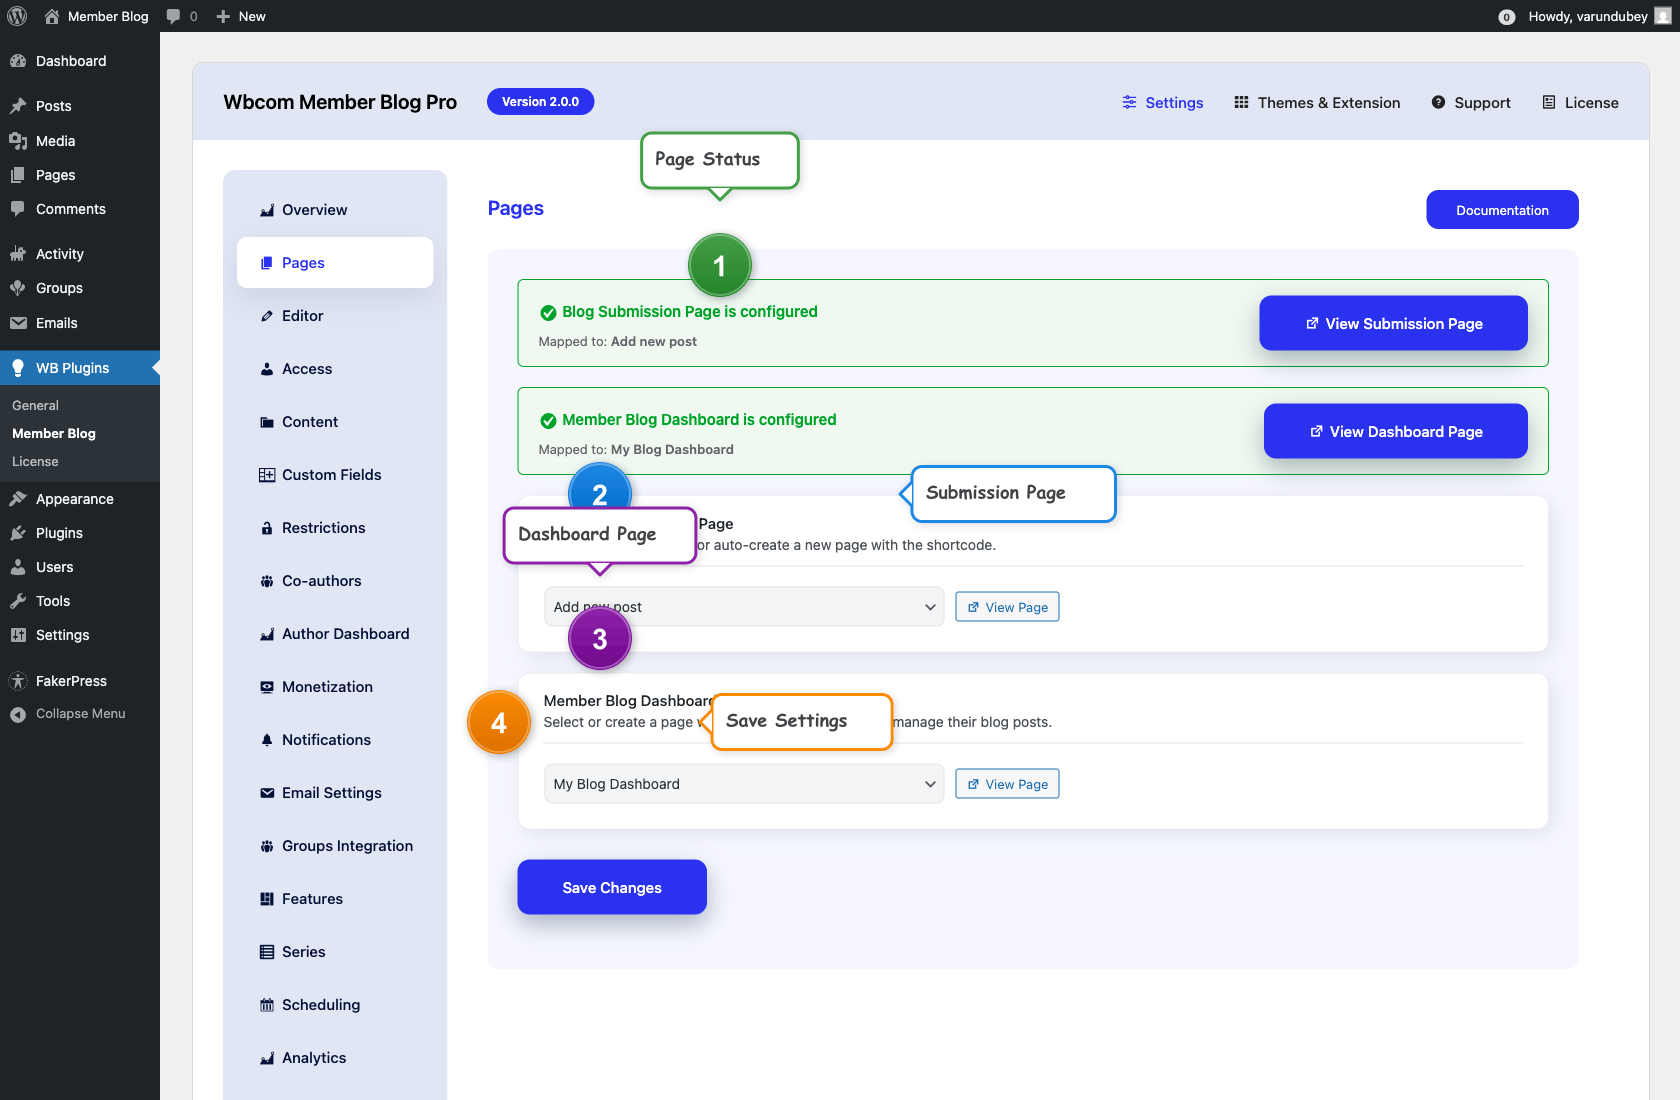Screen dimensions: 1680x1100
Task: Open the My Blog Dashboard page dropdown
Action: pos(743,783)
